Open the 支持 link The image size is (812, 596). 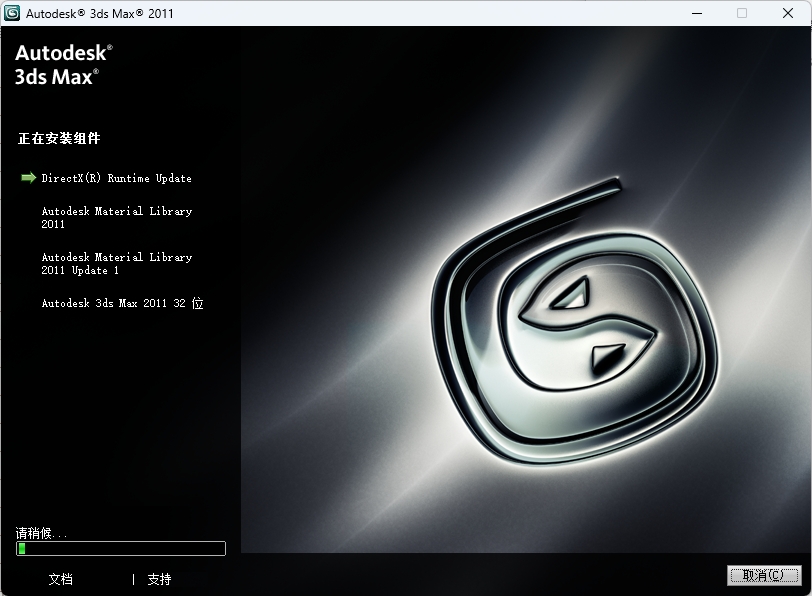(159, 579)
